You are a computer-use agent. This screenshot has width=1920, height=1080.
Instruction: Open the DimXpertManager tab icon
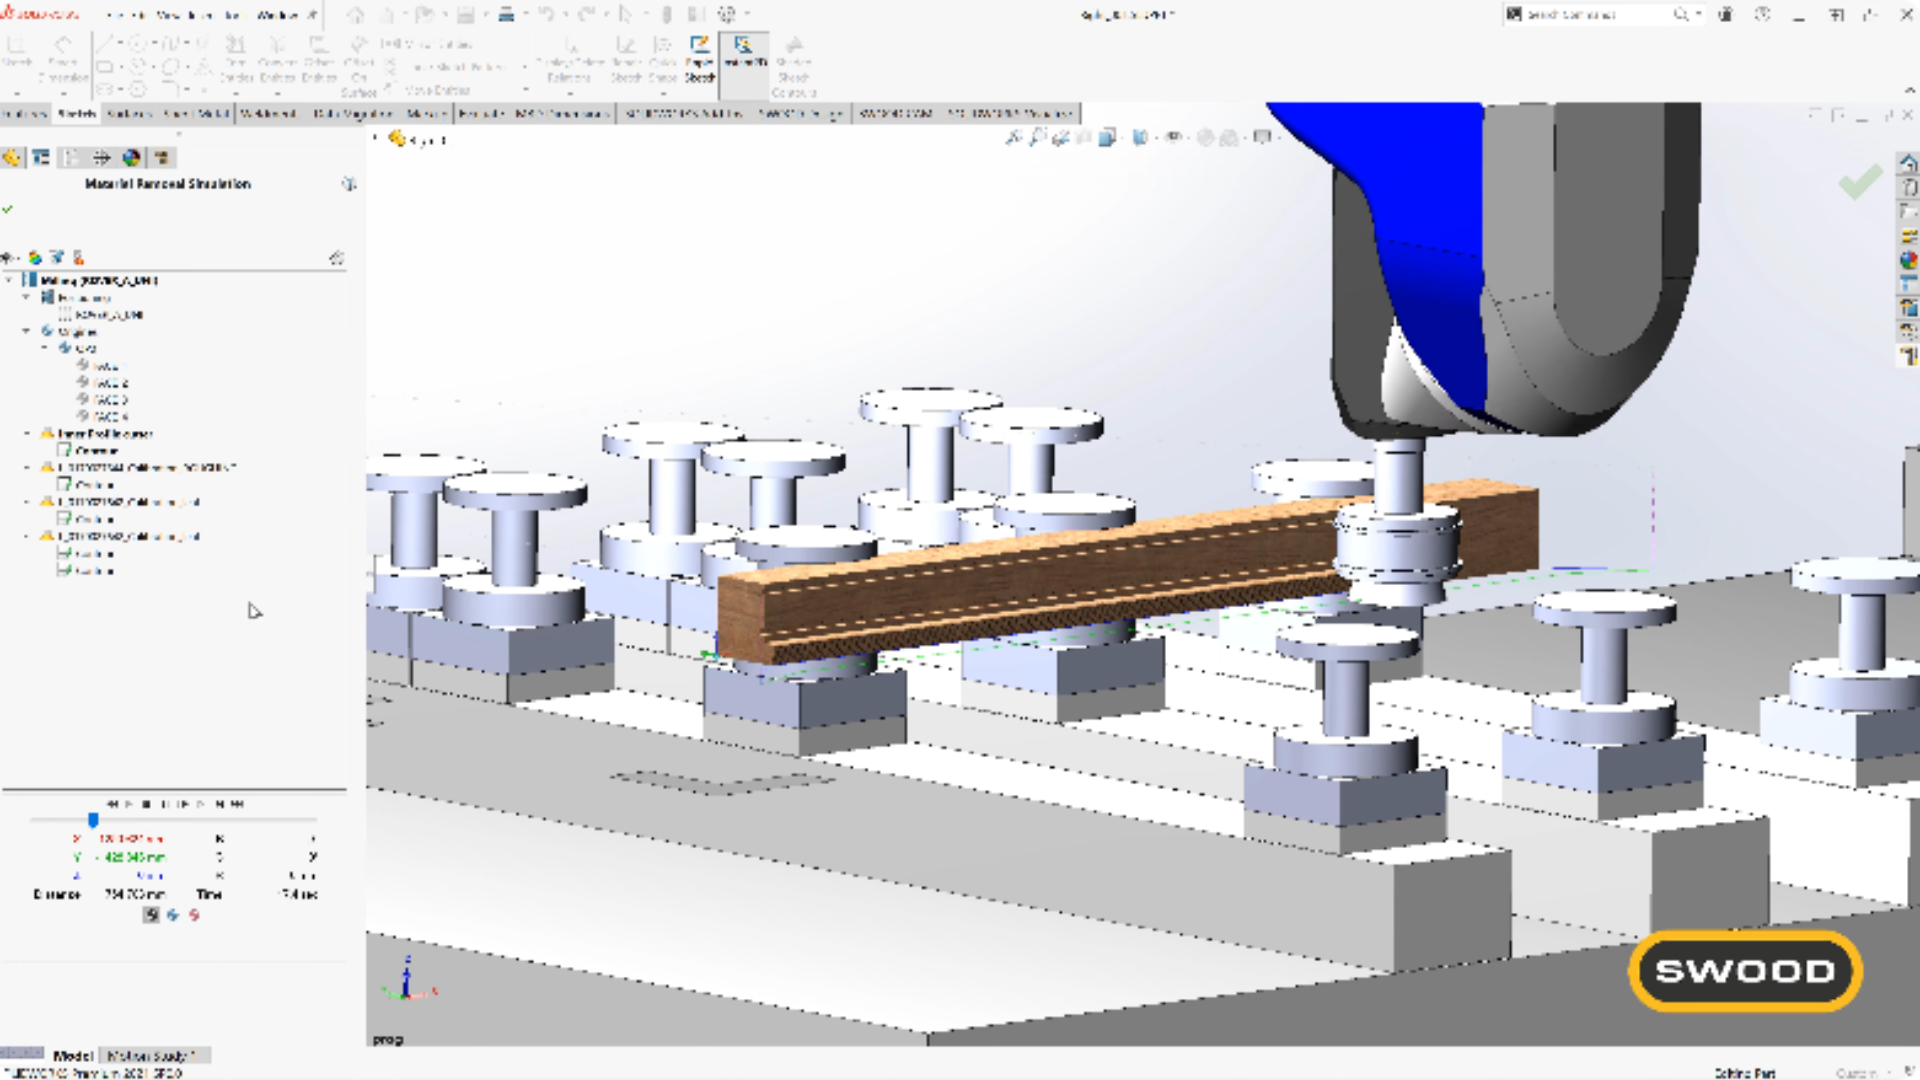(x=101, y=158)
